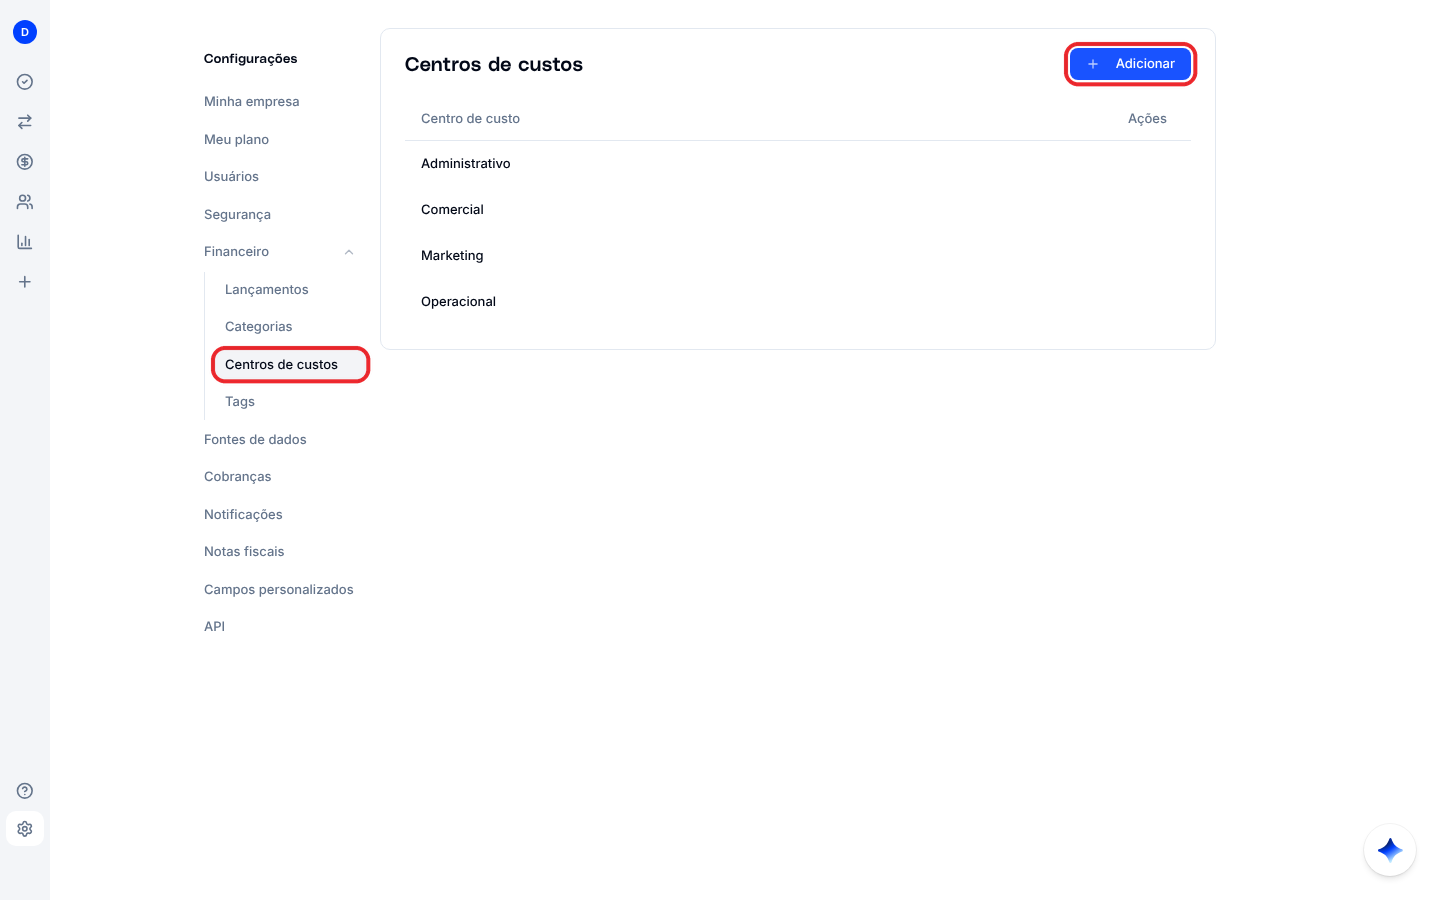Open the people contacts icon
The image size is (1440, 900).
(x=25, y=202)
